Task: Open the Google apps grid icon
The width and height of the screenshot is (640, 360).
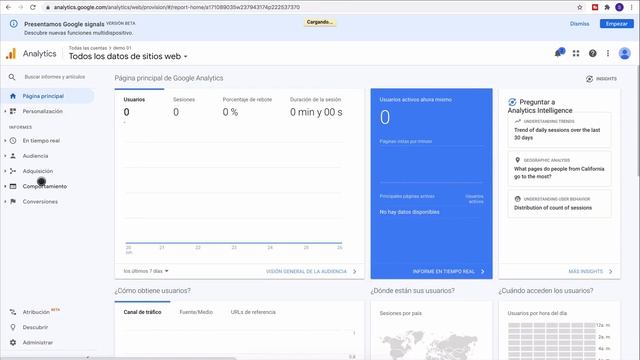Action: tap(576, 53)
